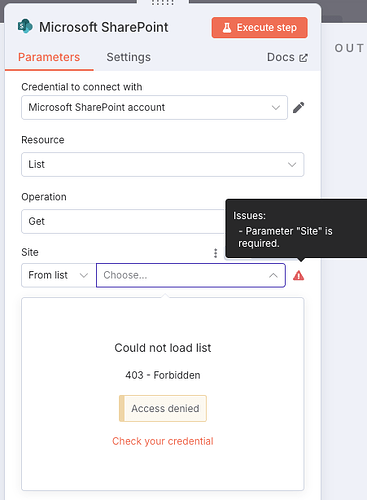Click the drag handle dots above the panel
Screen dimensions: 367x500
163,3
